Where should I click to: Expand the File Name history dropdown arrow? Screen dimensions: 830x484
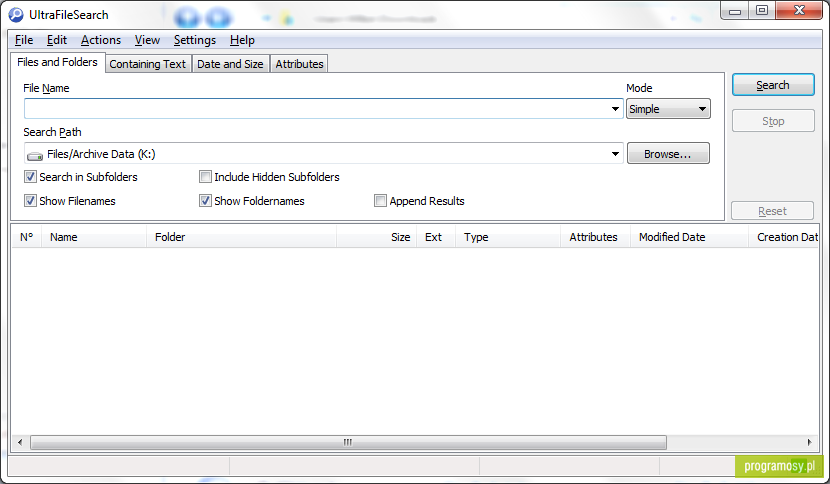coord(615,109)
